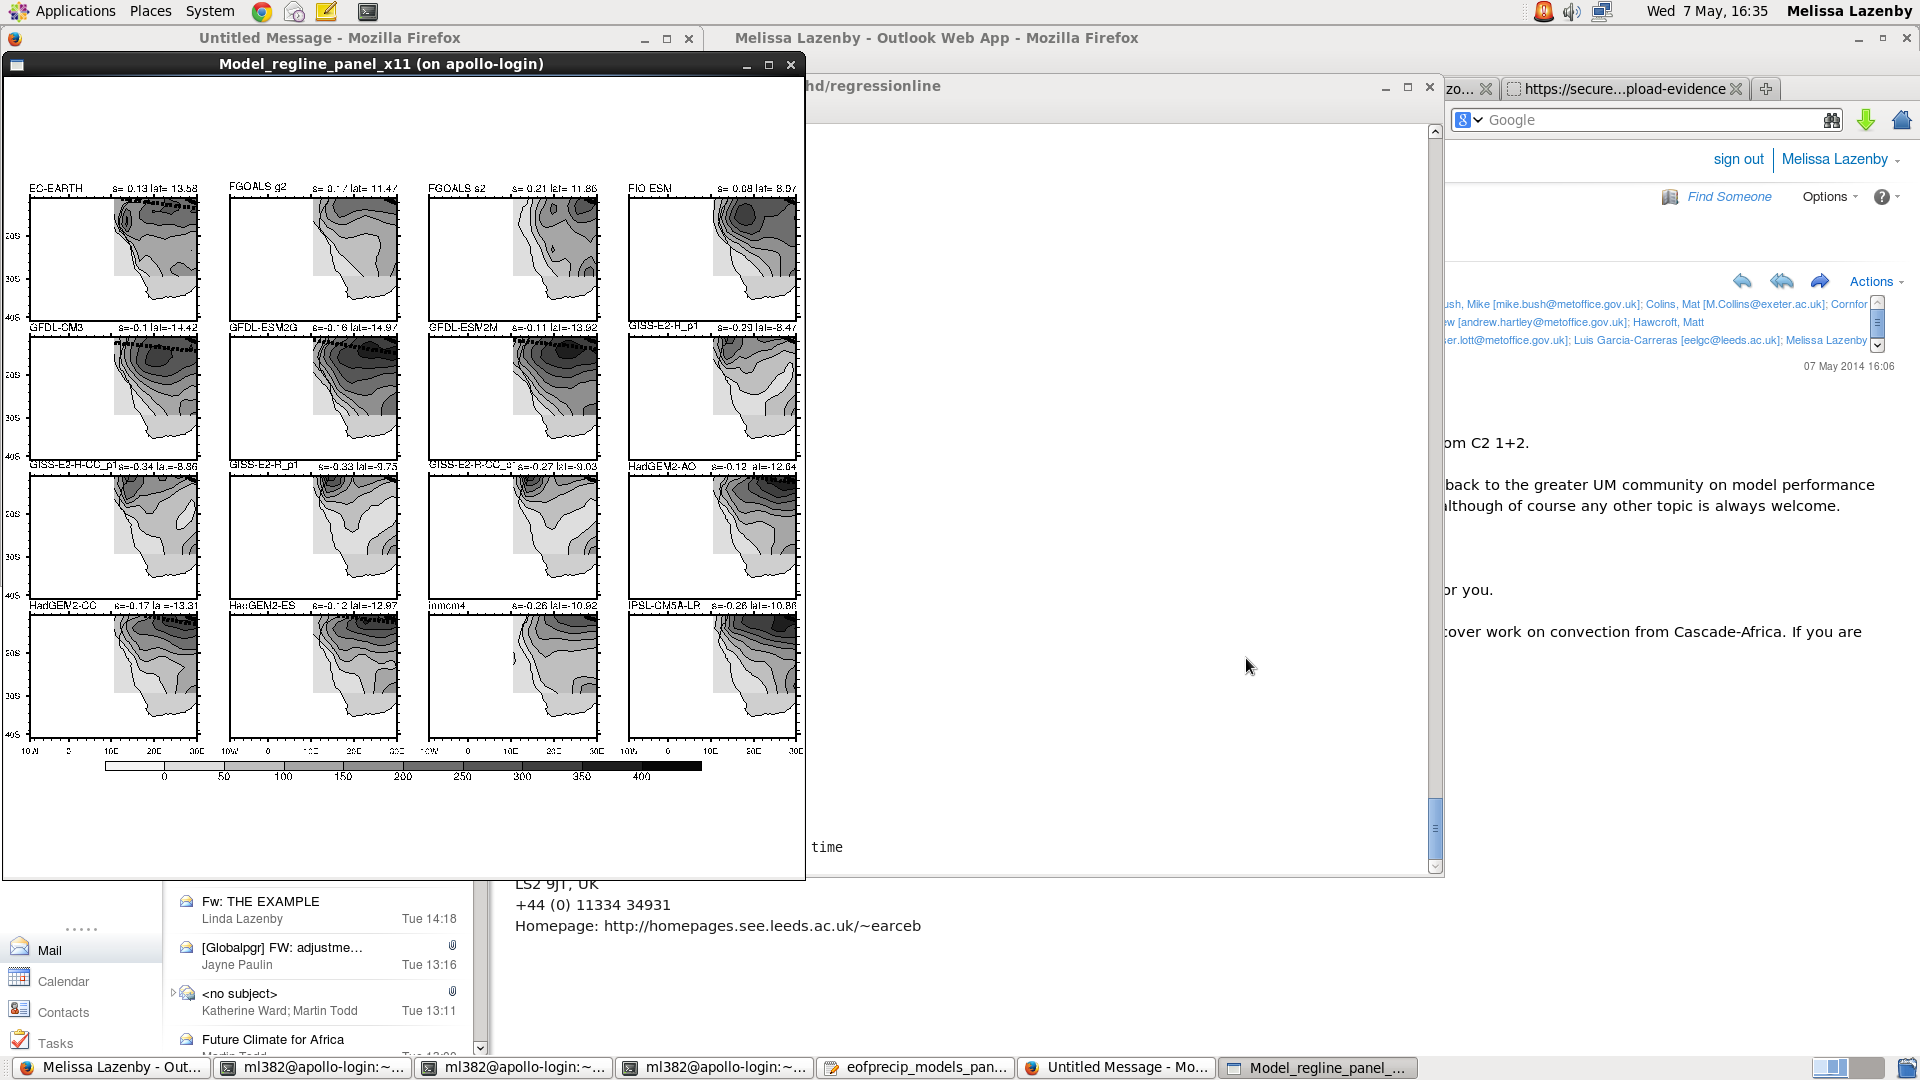Click binoculars search icon in Google box

1831,120
